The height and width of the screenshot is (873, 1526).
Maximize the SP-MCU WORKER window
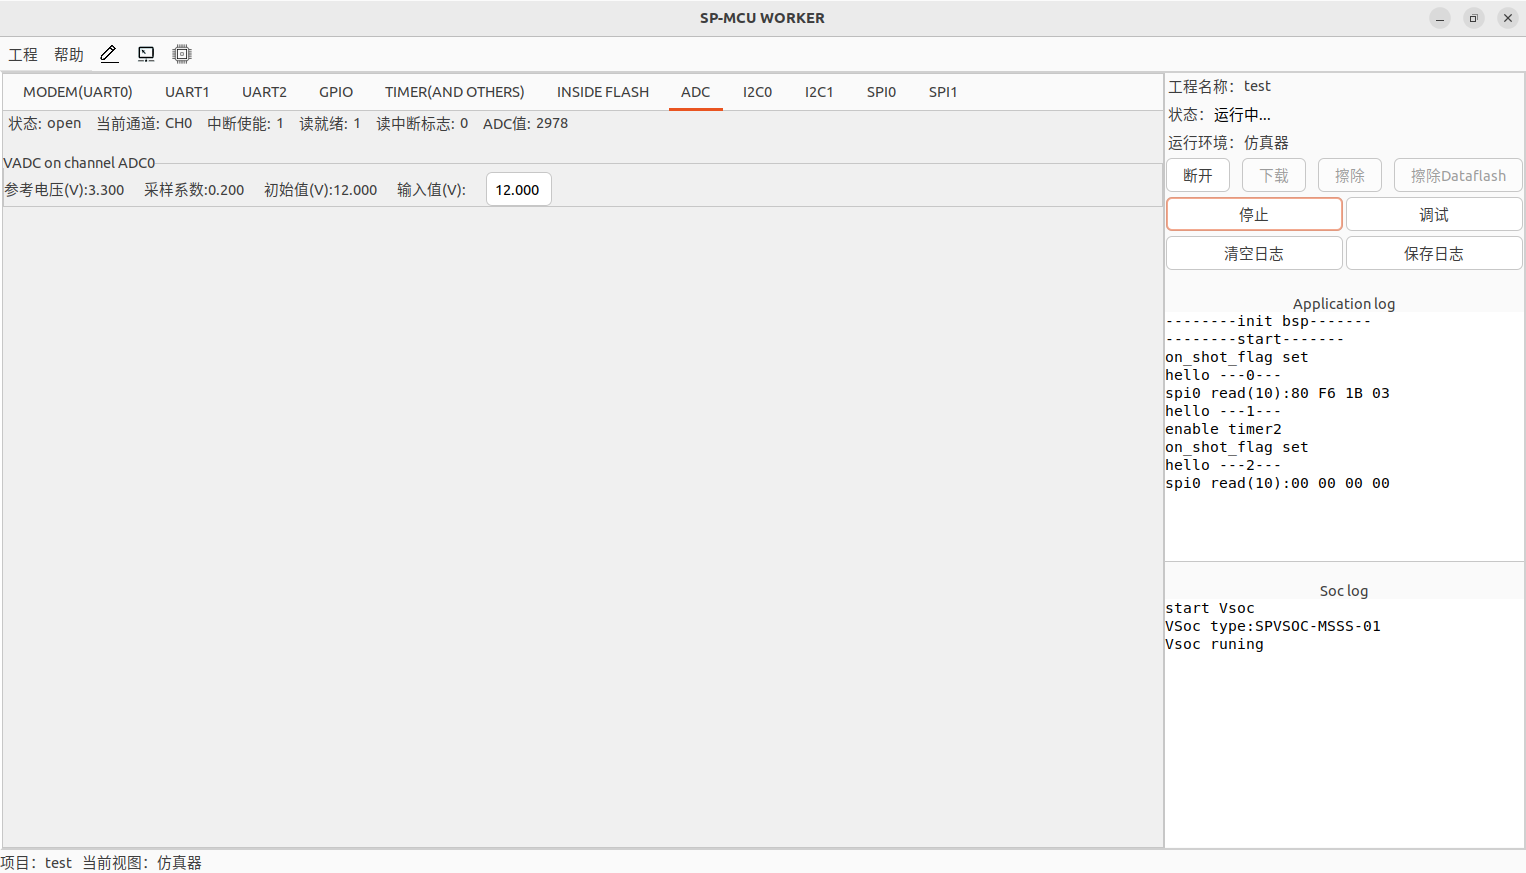click(1473, 18)
